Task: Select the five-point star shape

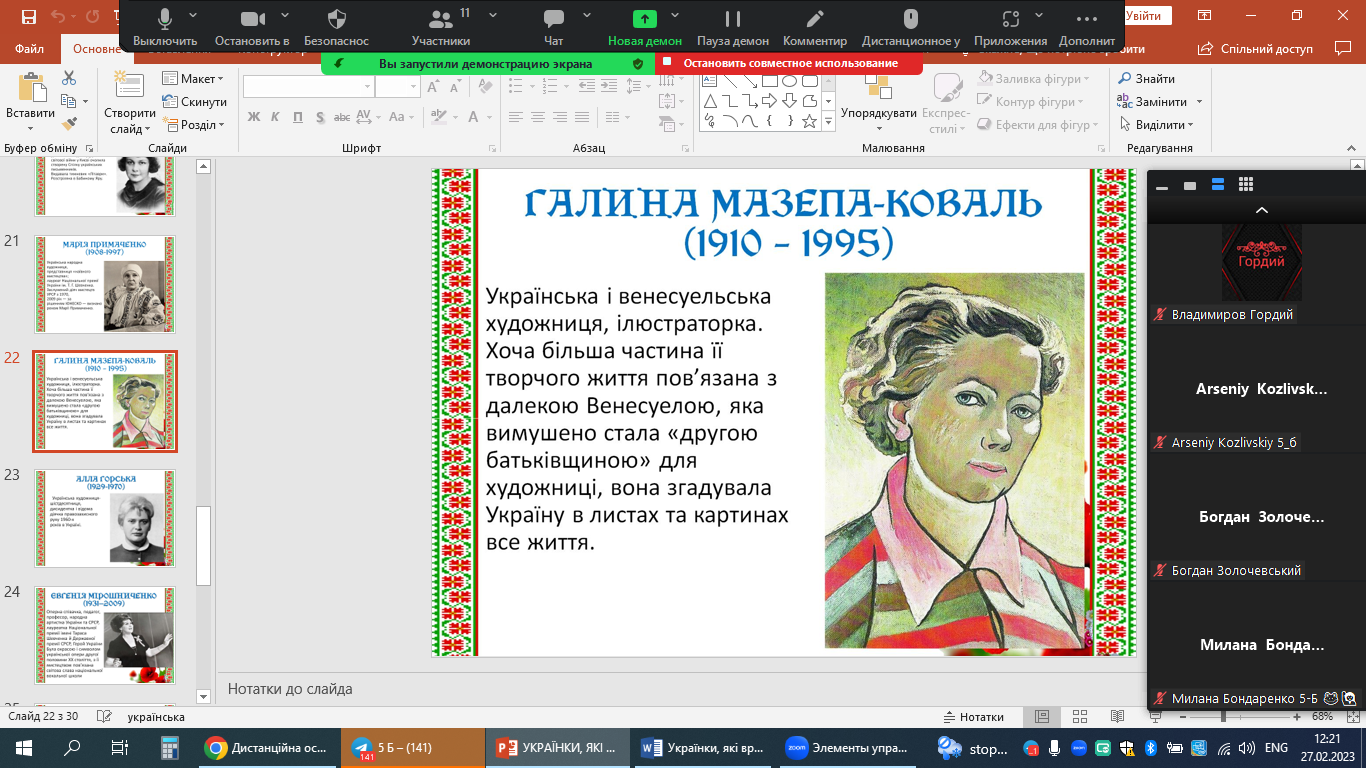Action: (809, 122)
